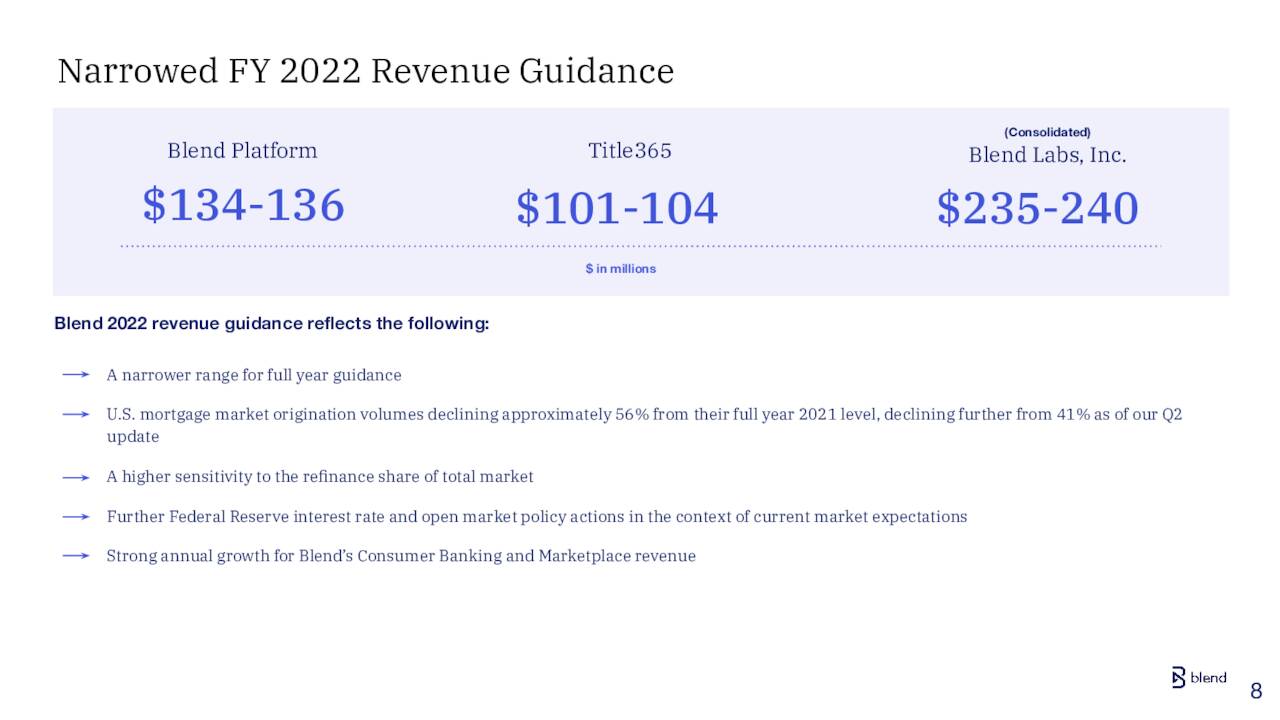Click the slide page number 8
Image resolution: width=1280 pixels, height=720 pixels.
(x=1257, y=692)
